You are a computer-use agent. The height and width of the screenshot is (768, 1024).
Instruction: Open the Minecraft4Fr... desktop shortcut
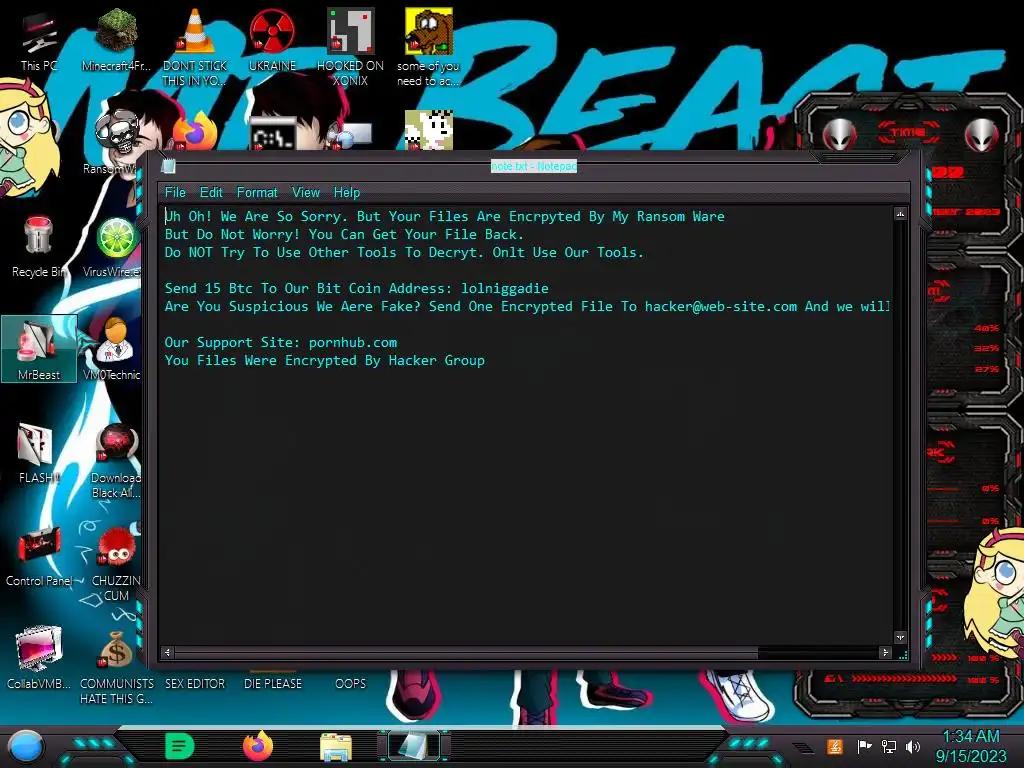click(116, 40)
